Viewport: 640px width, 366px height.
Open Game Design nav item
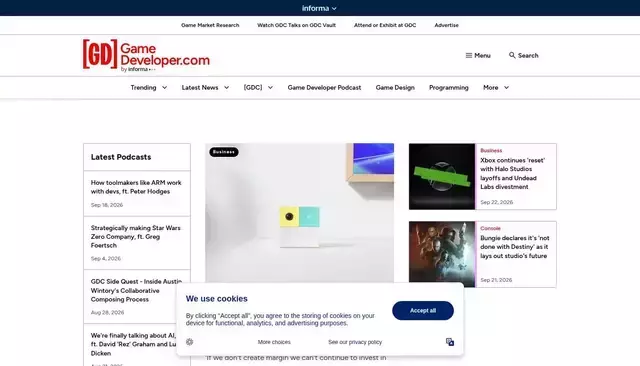coord(395,87)
